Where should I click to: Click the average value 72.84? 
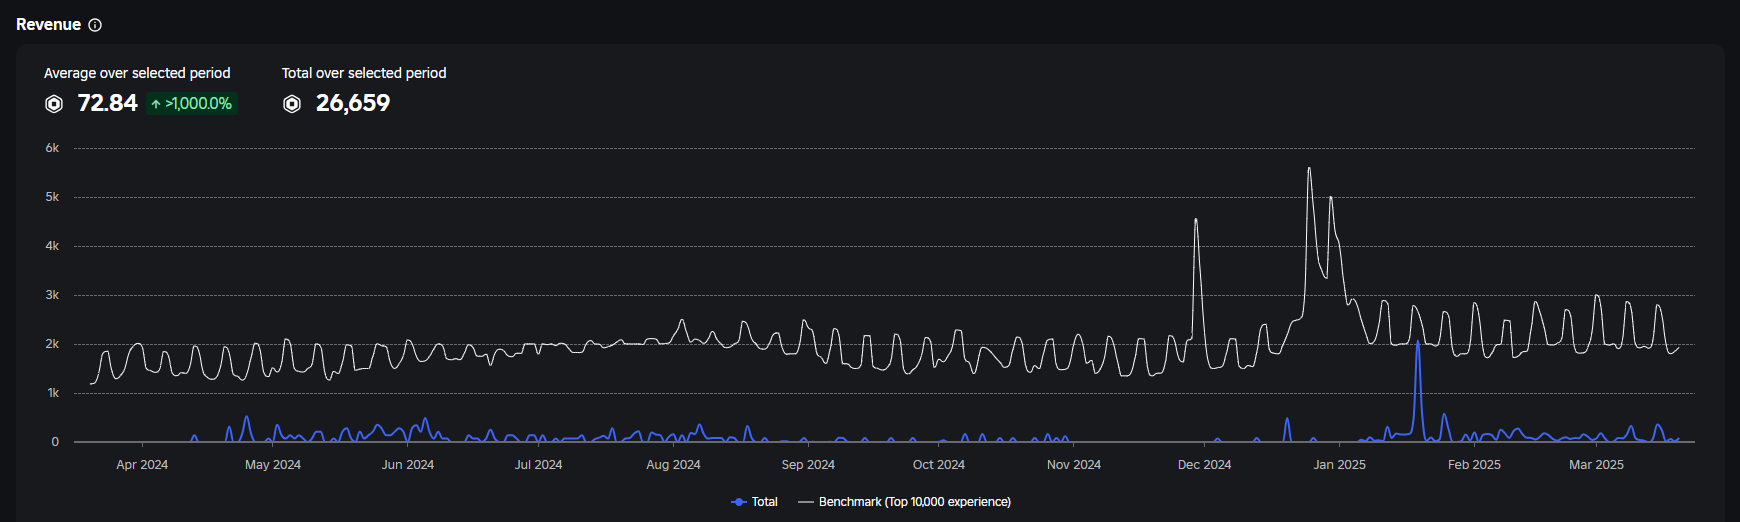(108, 103)
